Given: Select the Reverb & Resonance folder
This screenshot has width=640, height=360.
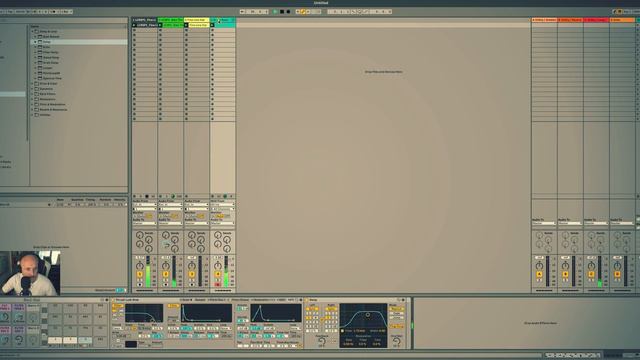Looking at the screenshot, I should point(53,109).
